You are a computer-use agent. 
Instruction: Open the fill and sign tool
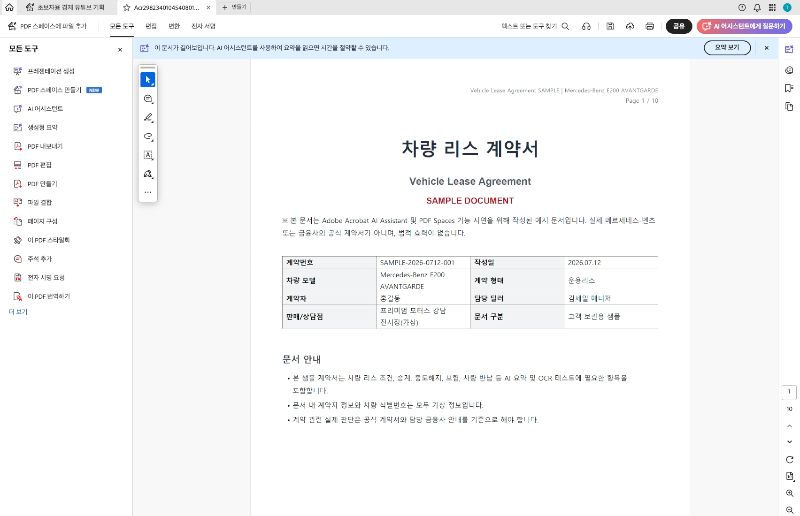(148, 174)
